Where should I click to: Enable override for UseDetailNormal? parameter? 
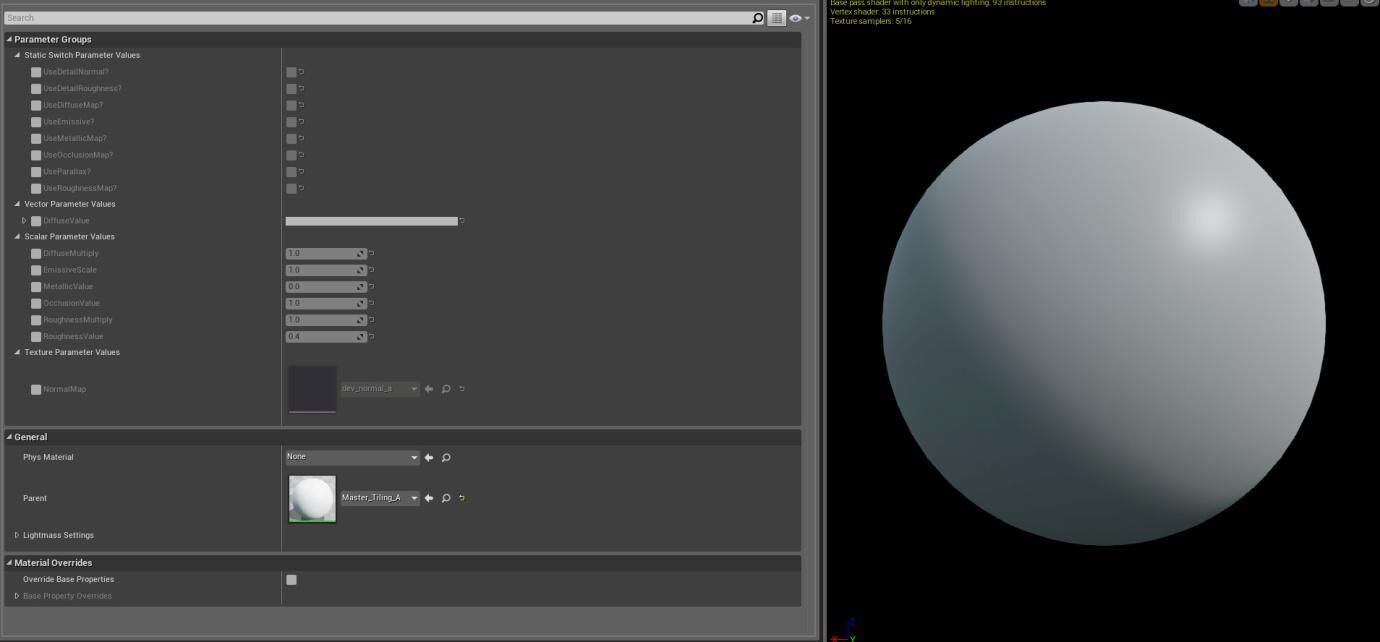point(36,72)
